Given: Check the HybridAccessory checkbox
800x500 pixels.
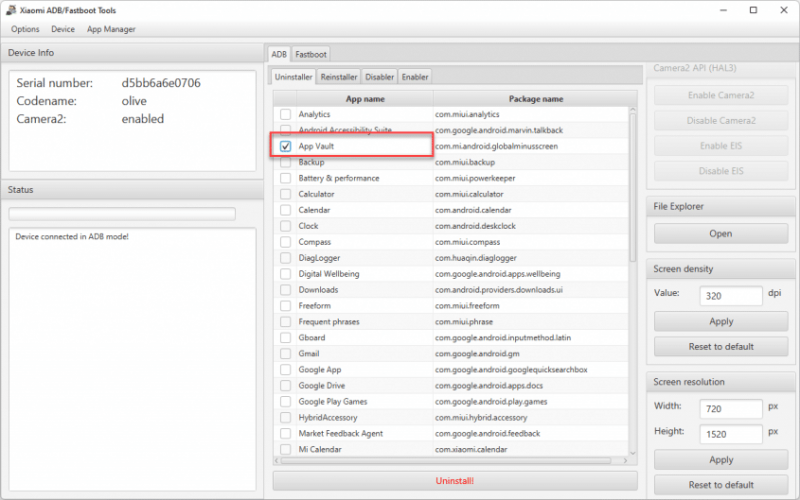Looking at the screenshot, I should pos(285,417).
